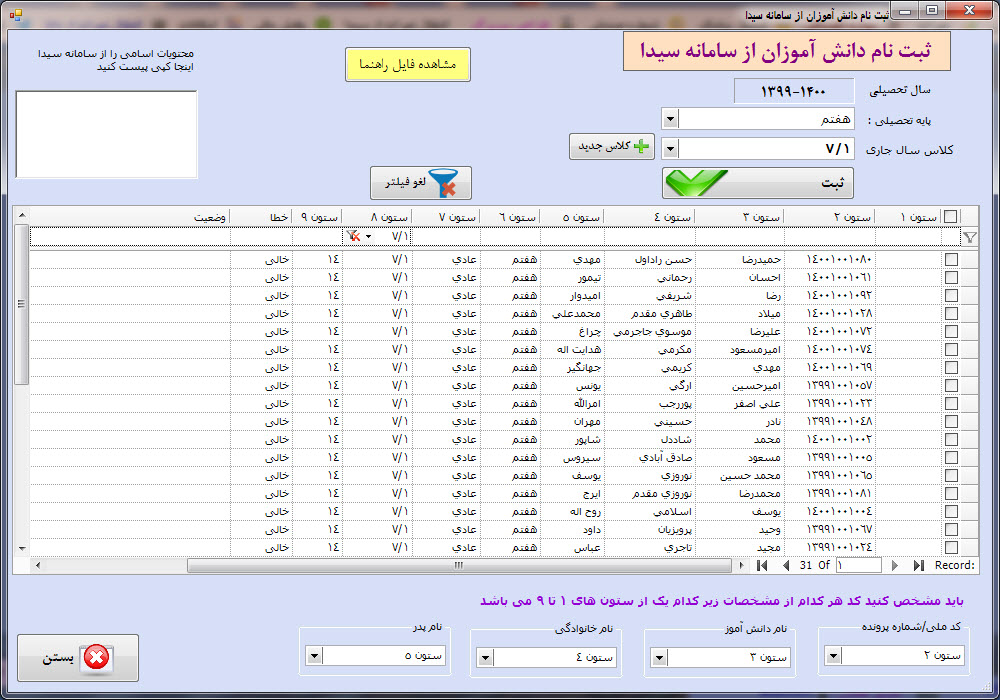Go to first record in navigator
The height and width of the screenshot is (700, 1000).
point(761,565)
